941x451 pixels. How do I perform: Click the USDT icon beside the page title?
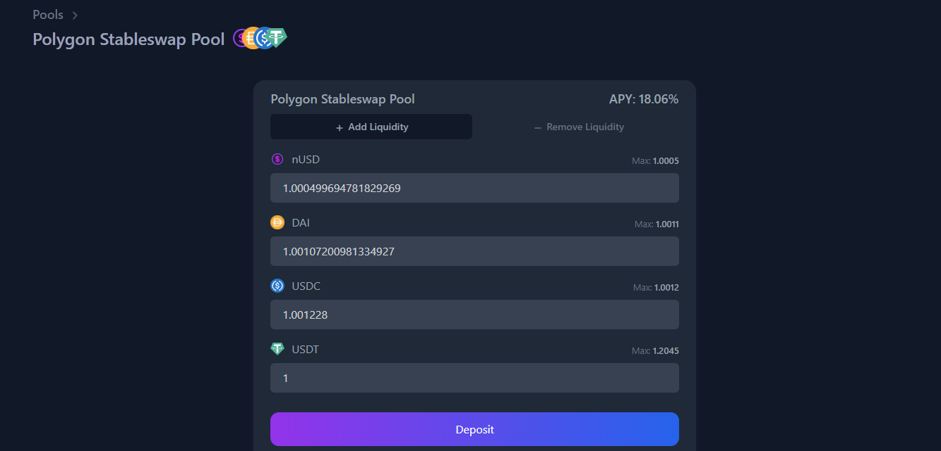tap(278, 38)
